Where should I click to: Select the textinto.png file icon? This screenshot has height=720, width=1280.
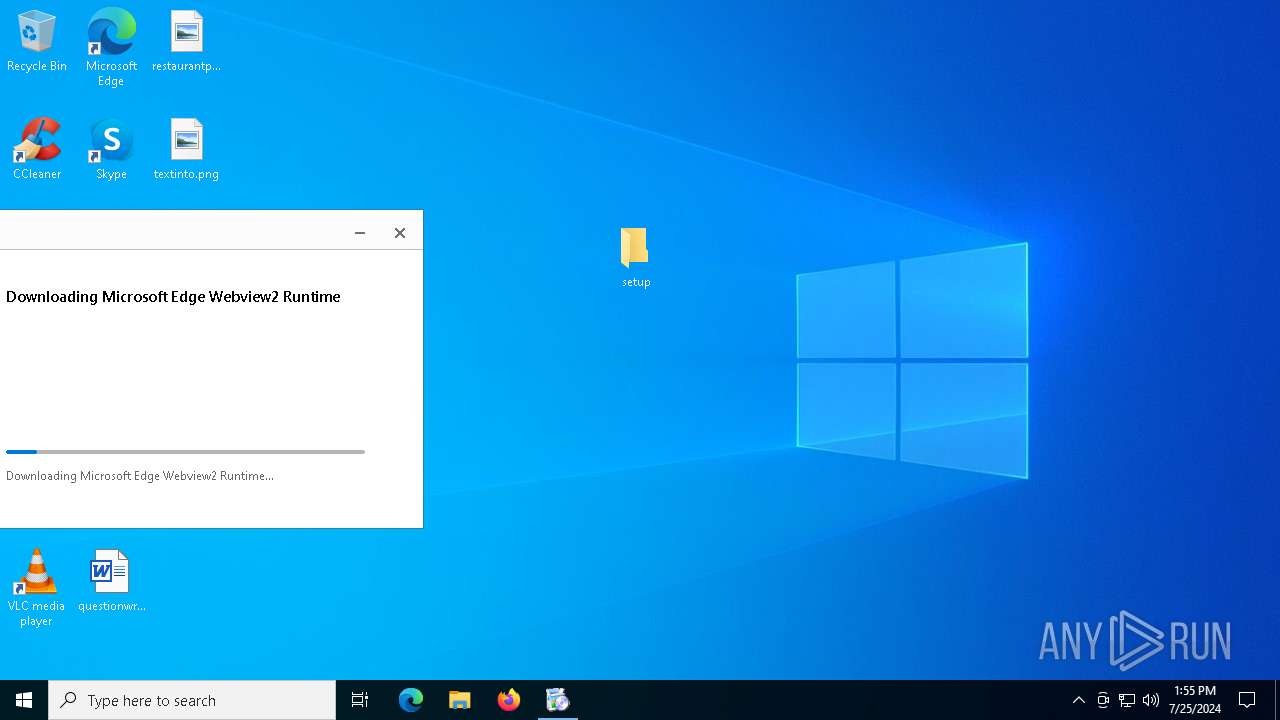click(186, 150)
